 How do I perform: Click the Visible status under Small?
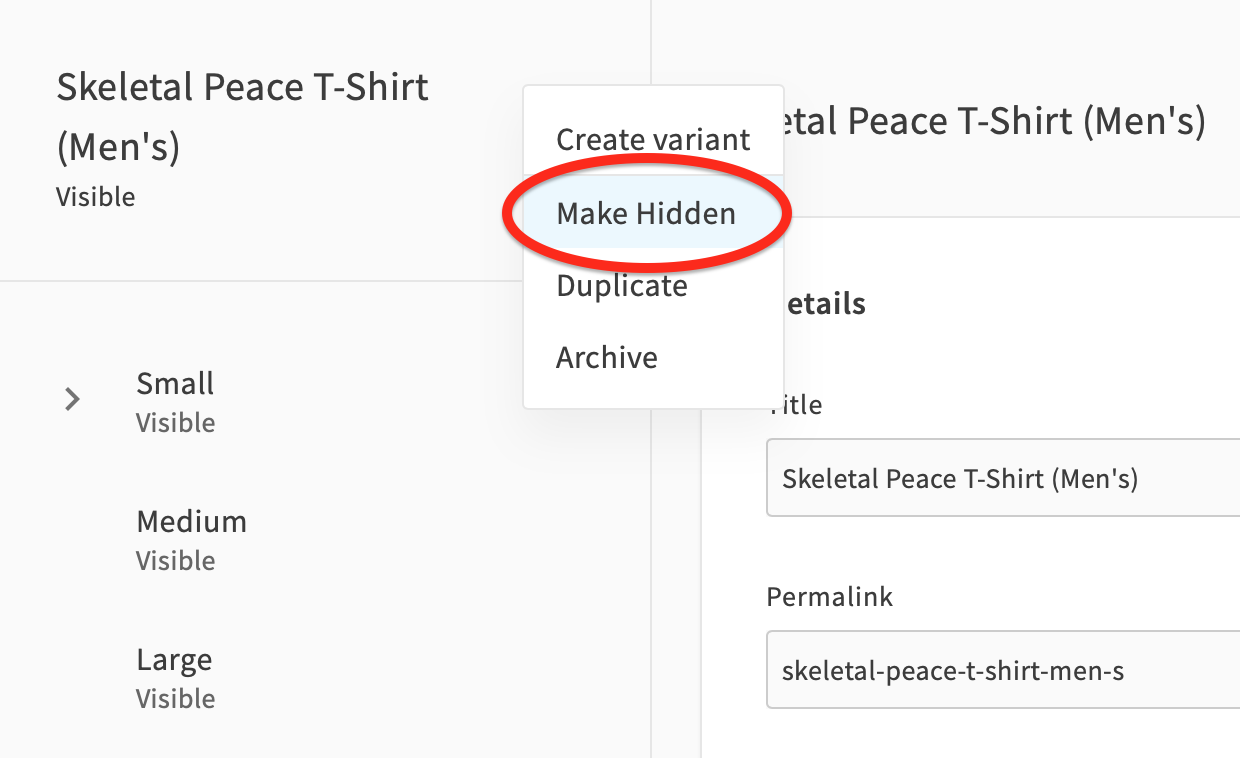[175, 423]
